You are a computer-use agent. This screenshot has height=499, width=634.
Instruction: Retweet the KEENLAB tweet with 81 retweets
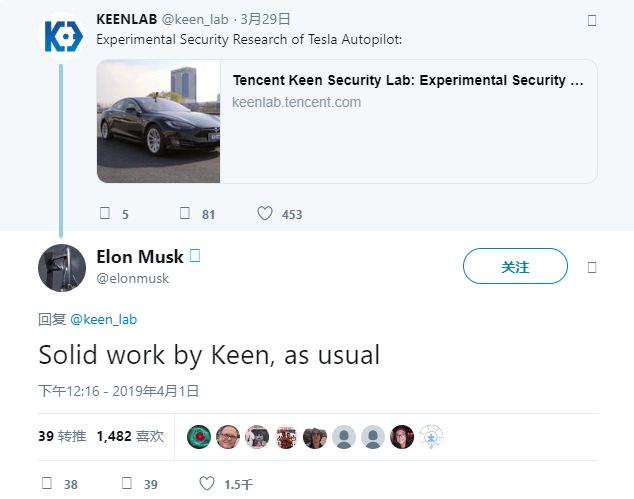(x=185, y=213)
